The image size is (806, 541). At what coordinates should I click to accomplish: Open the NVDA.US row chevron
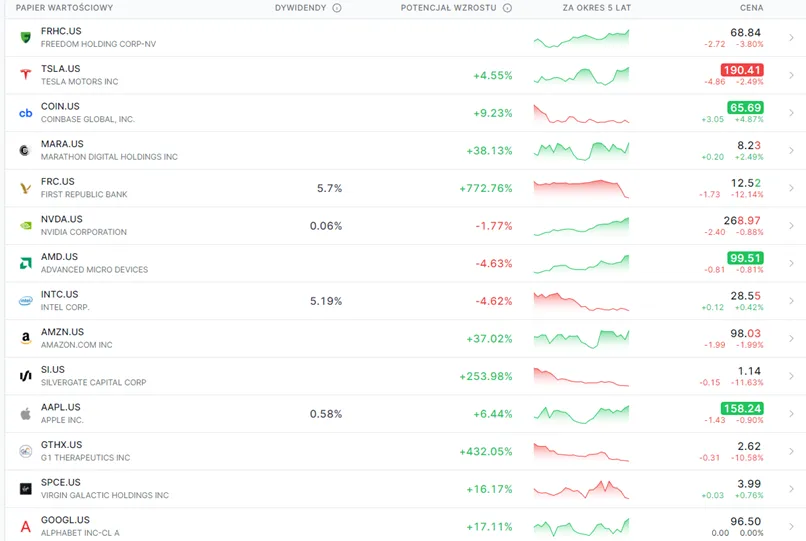point(791,226)
